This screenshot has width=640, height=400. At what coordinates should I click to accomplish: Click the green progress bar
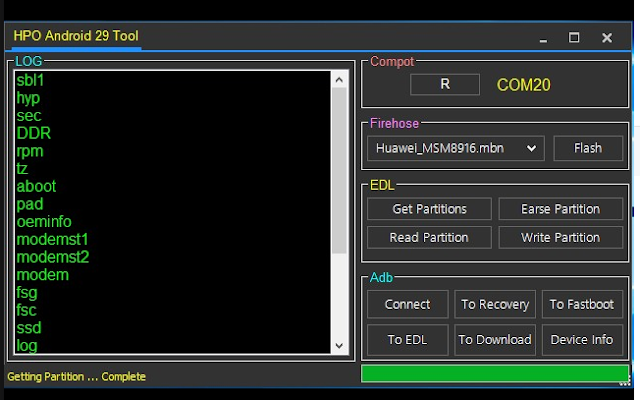[495, 374]
